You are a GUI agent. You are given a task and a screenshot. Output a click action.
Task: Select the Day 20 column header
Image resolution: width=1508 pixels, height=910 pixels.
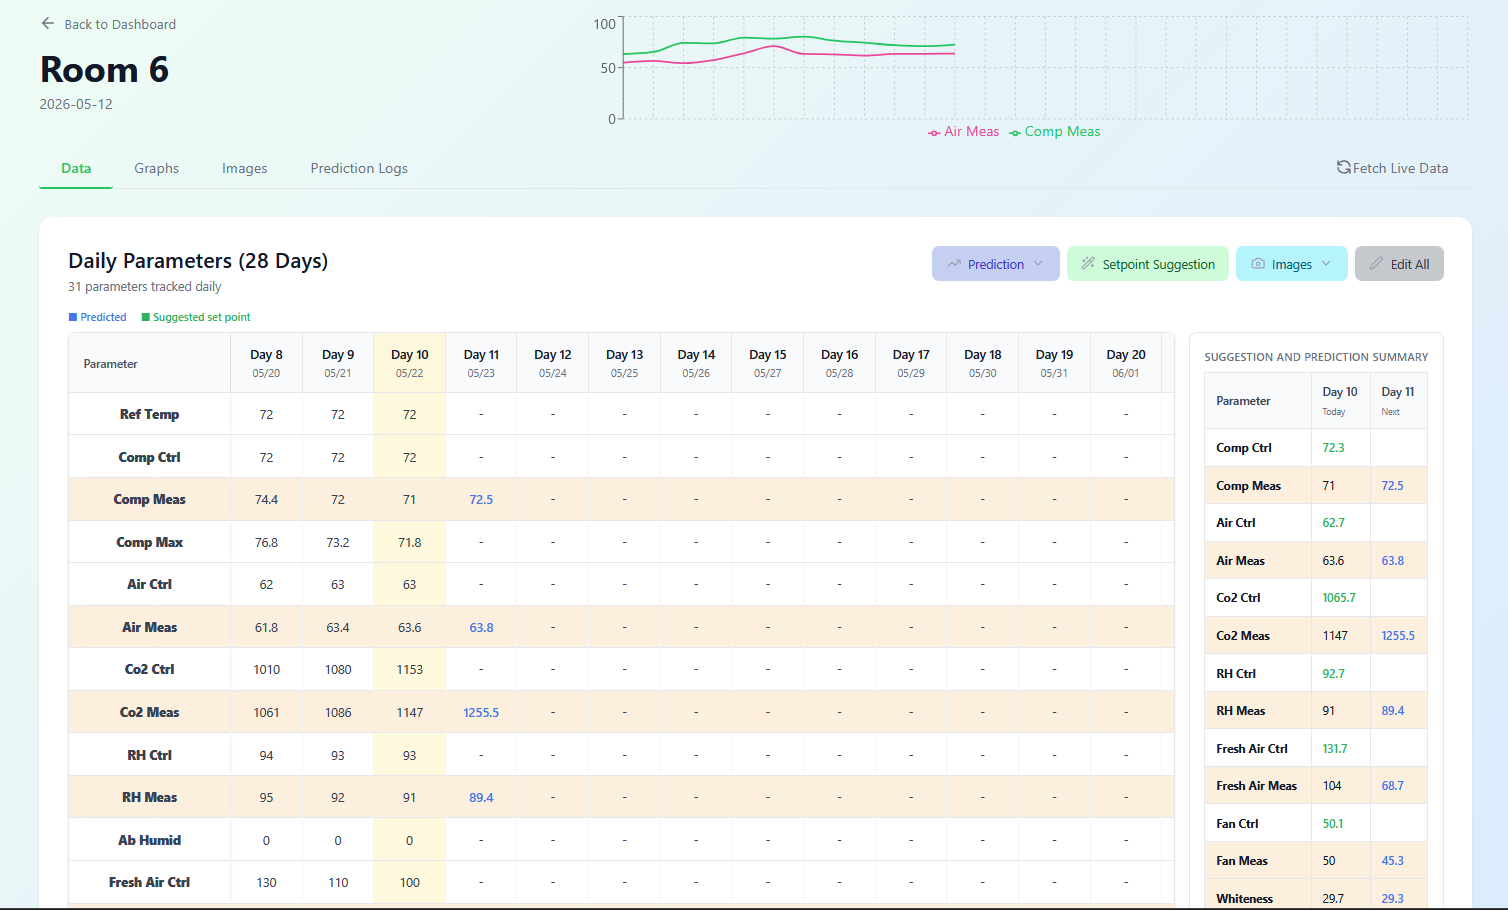1126,363
